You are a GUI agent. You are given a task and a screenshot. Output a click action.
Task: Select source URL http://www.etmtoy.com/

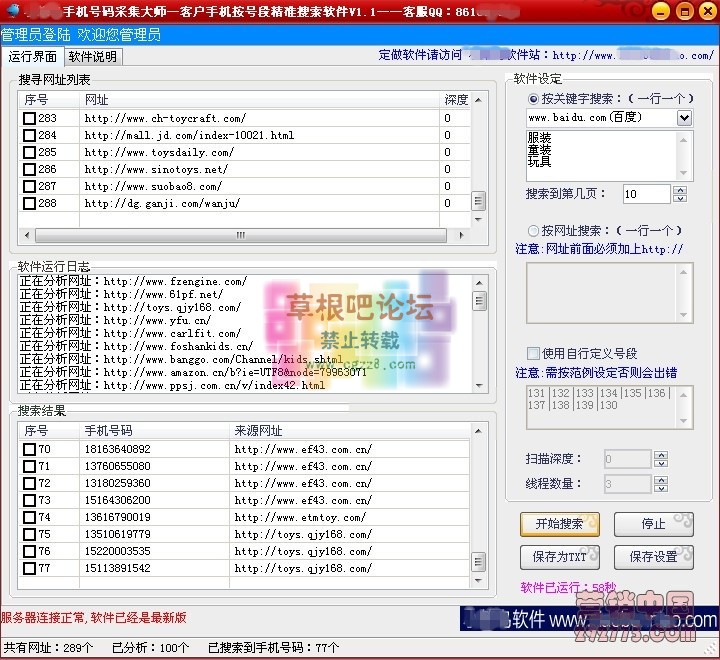300,517
